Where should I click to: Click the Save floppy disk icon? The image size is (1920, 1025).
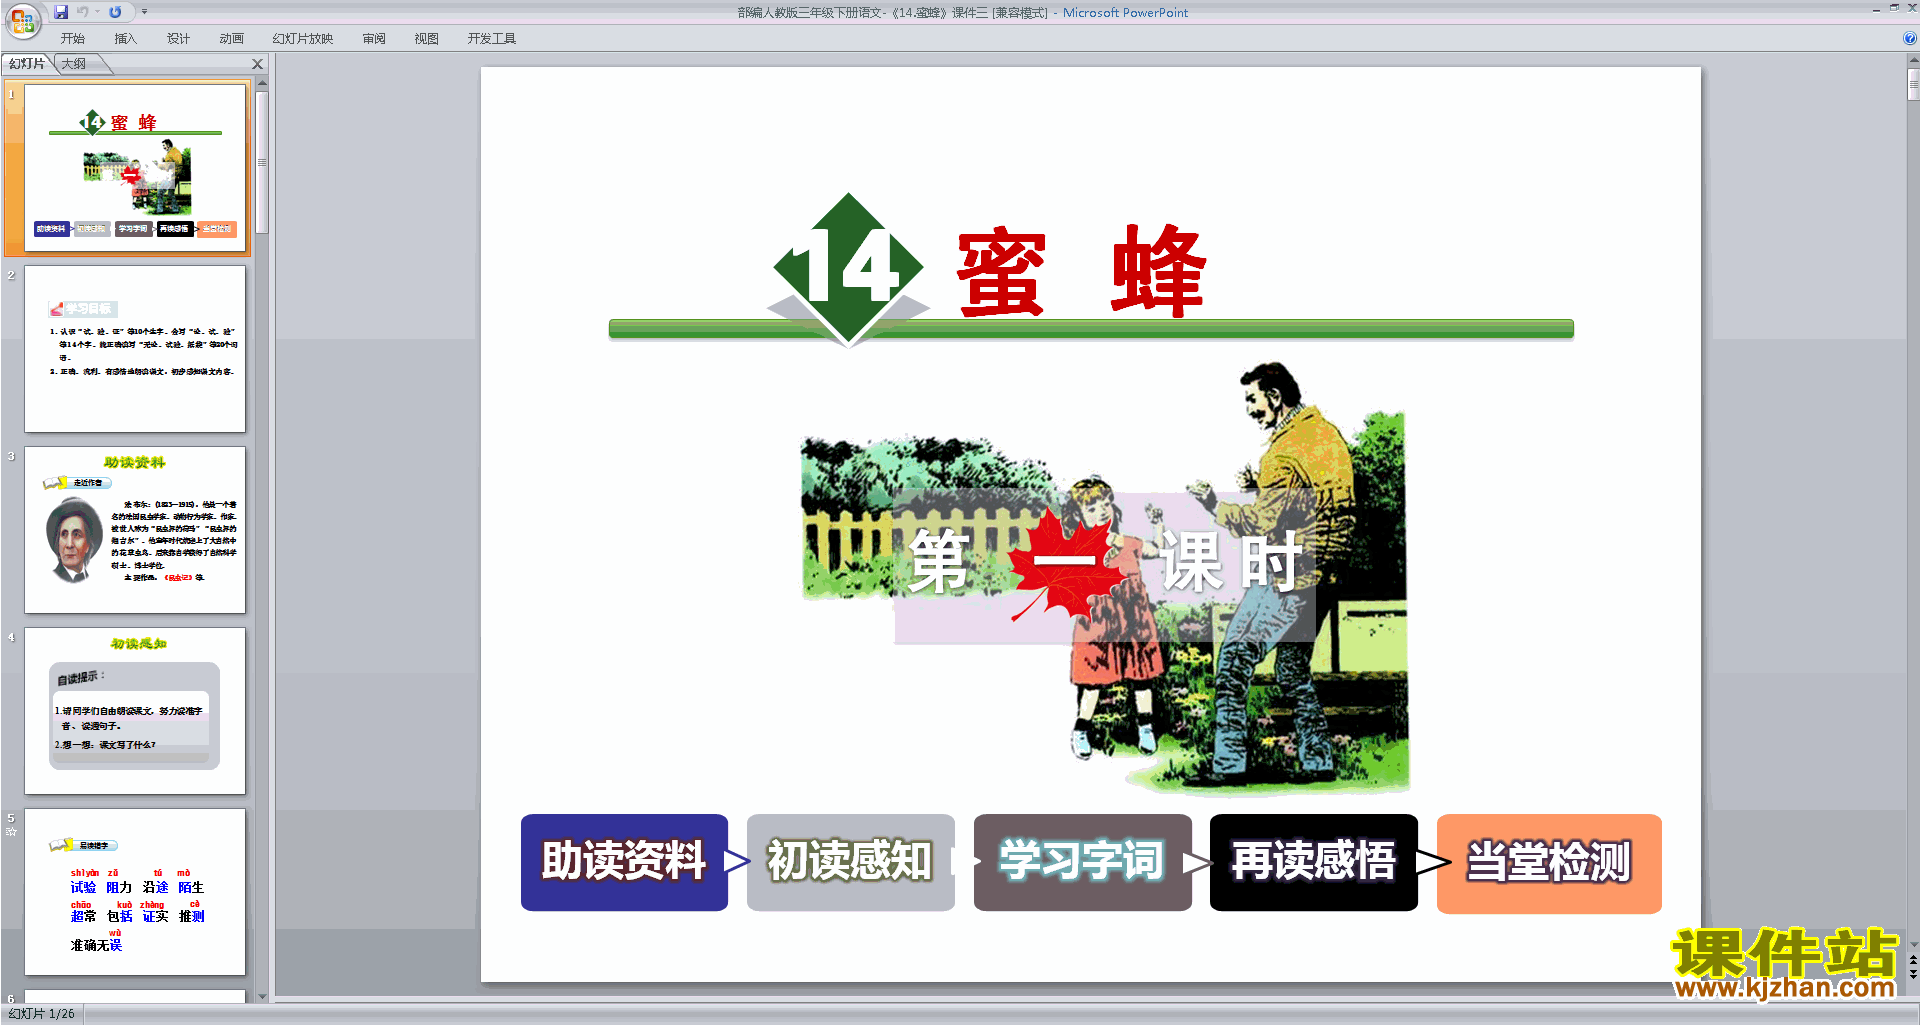point(61,12)
